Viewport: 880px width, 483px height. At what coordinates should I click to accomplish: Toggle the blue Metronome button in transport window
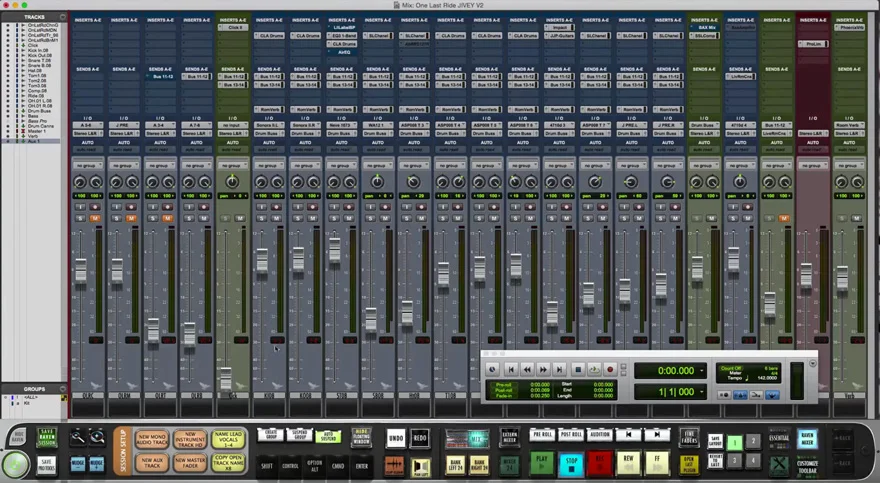click(x=740, y=395)
